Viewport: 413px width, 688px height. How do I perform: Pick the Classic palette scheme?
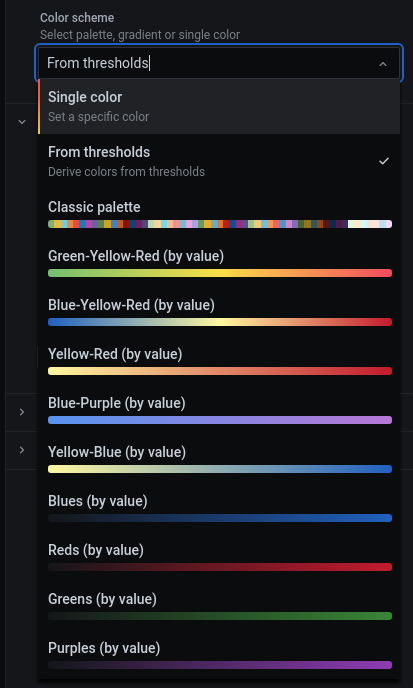coord(219,214)
